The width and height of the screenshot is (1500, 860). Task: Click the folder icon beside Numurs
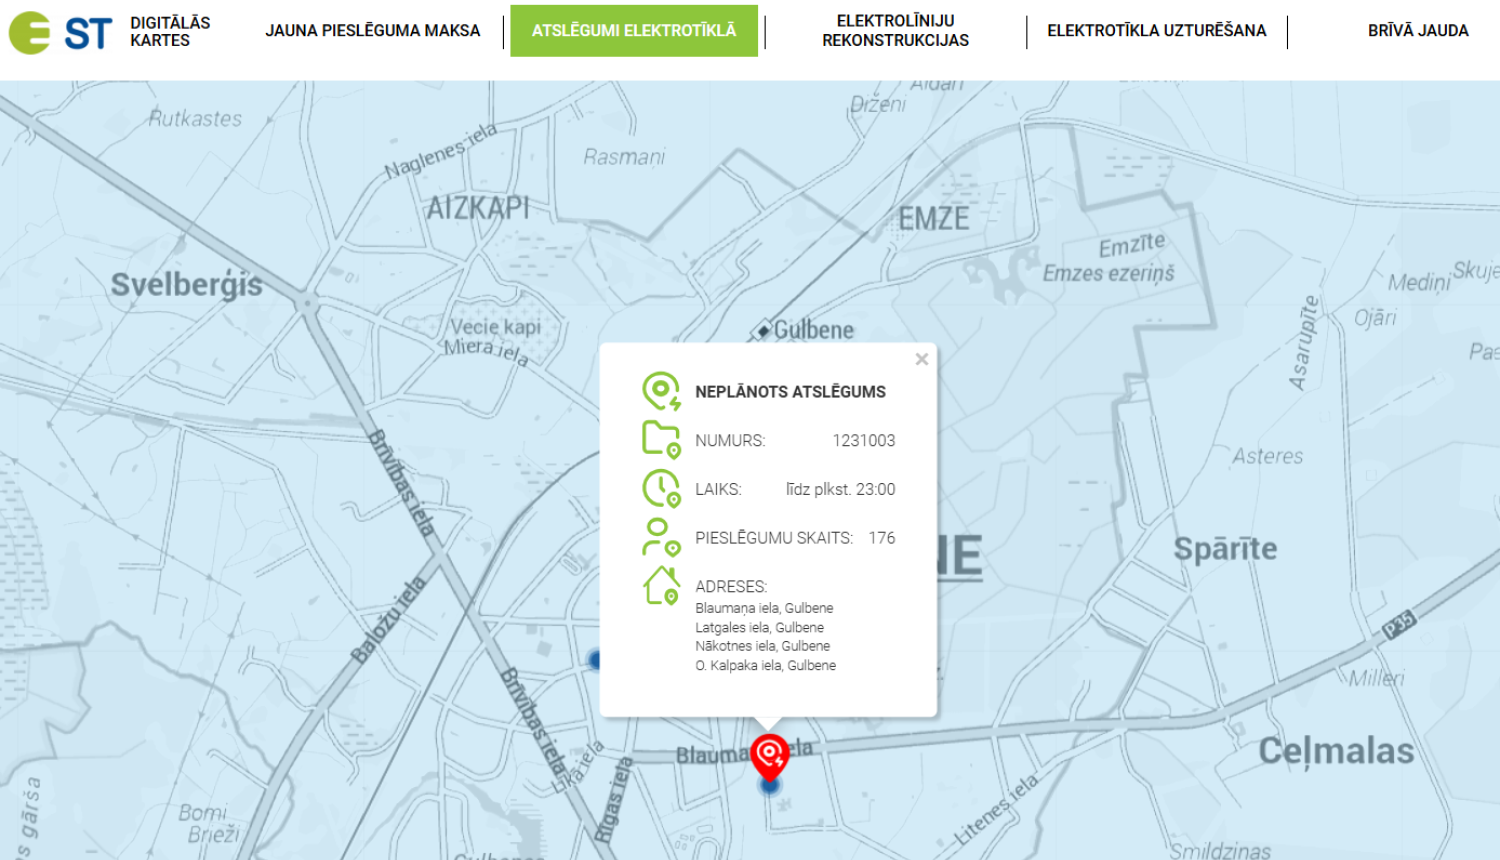(661, 439)
